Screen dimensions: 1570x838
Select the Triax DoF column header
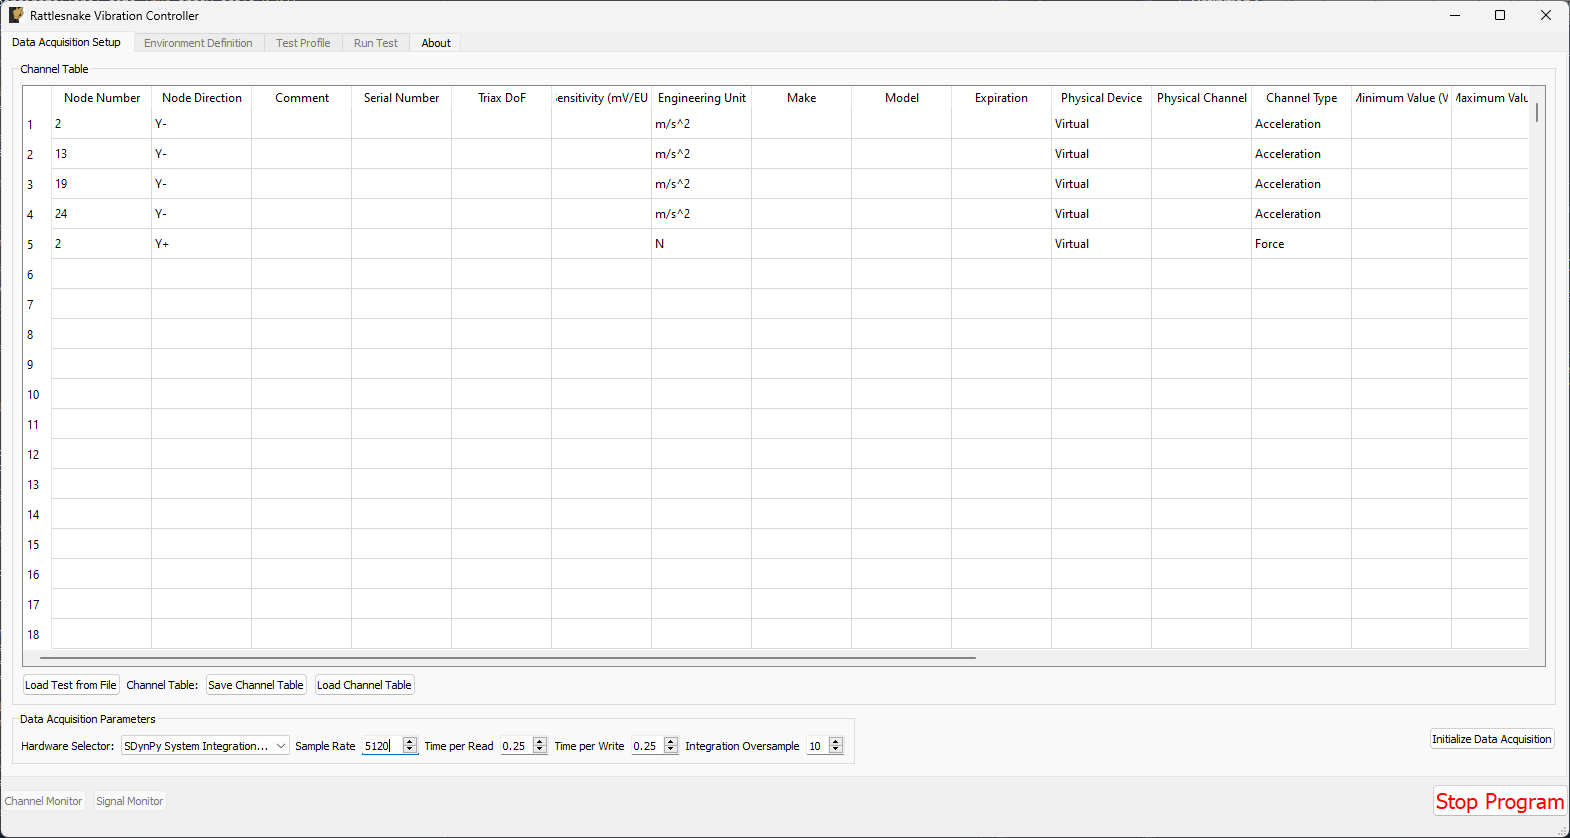(502, 98)
